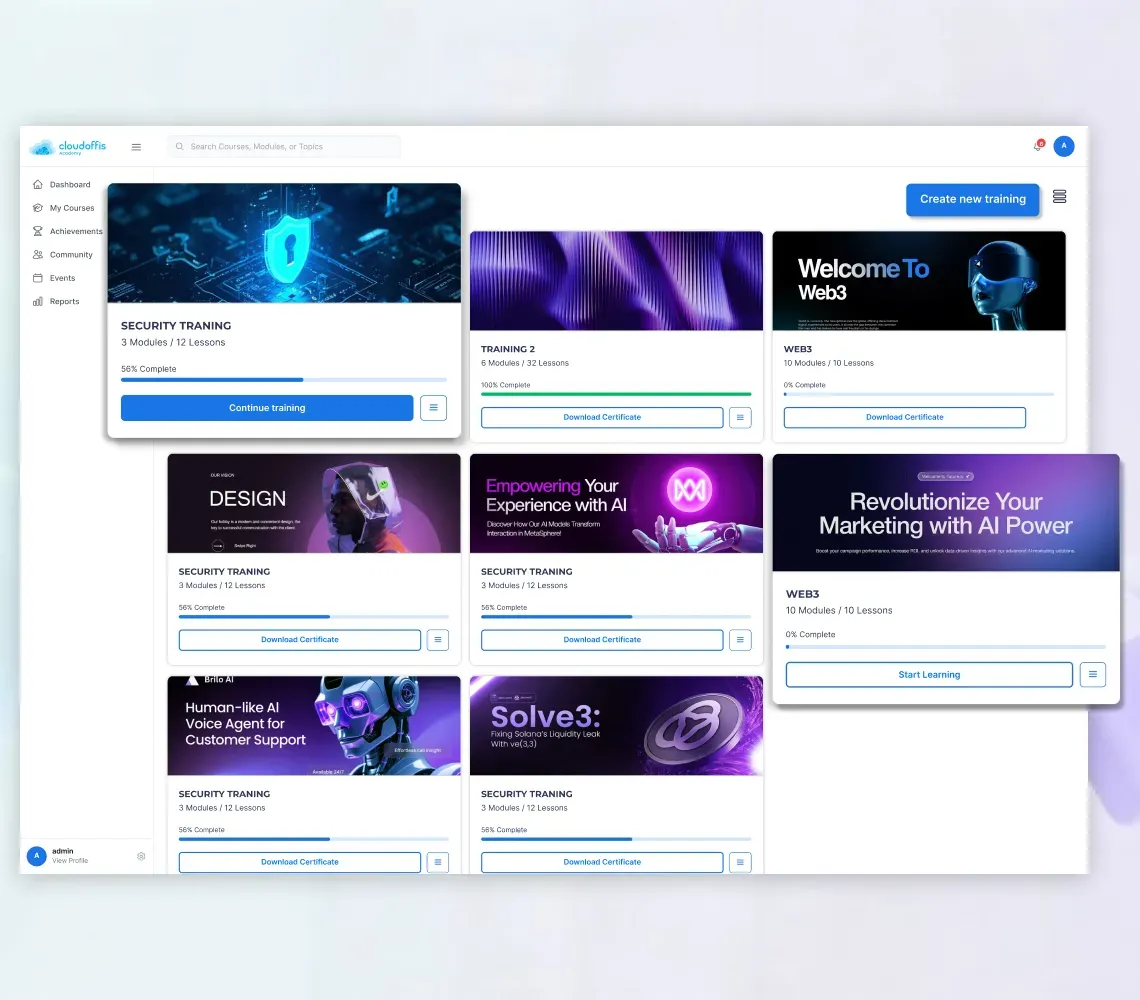Click '100% Complete' label

tap(505, 385)
